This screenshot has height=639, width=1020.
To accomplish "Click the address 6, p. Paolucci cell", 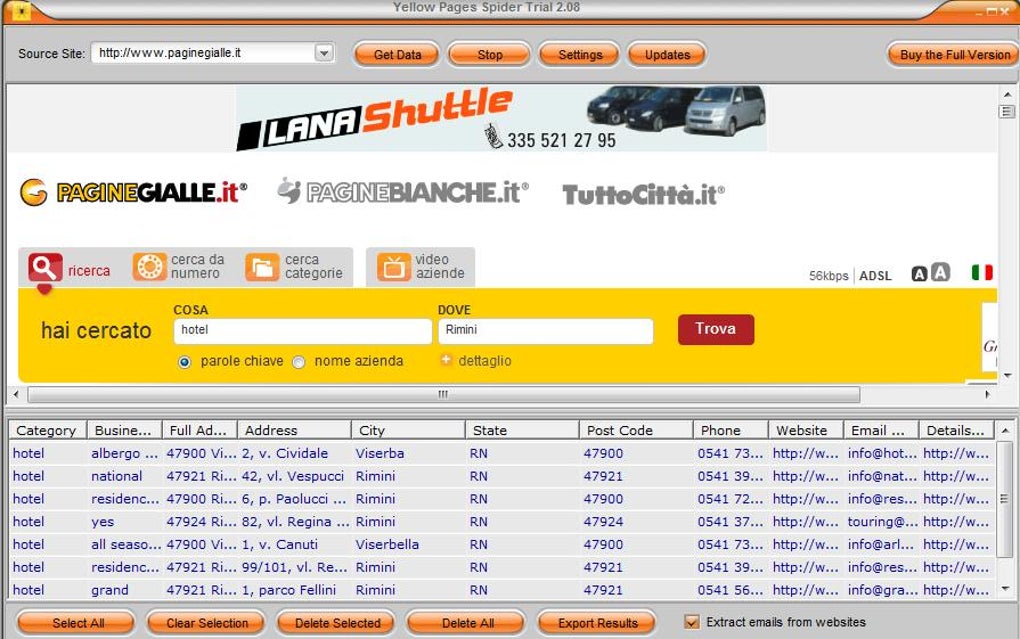I will [294, 499].
